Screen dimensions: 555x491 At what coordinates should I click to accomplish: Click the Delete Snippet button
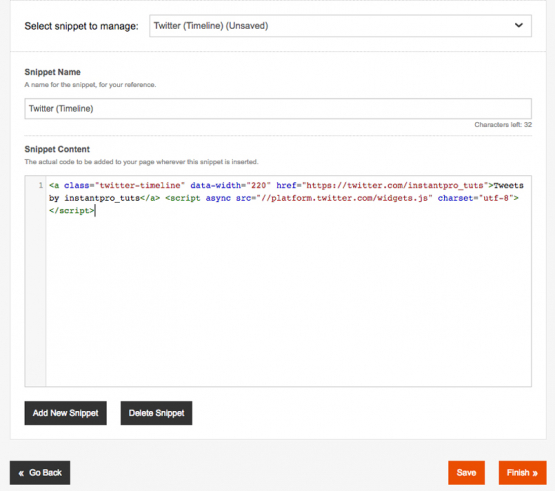(156, 413)
